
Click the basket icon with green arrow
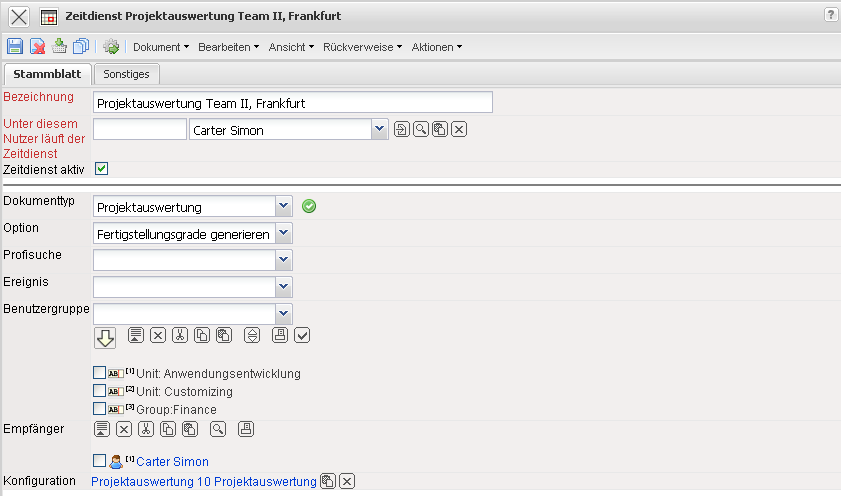[59, 47]
